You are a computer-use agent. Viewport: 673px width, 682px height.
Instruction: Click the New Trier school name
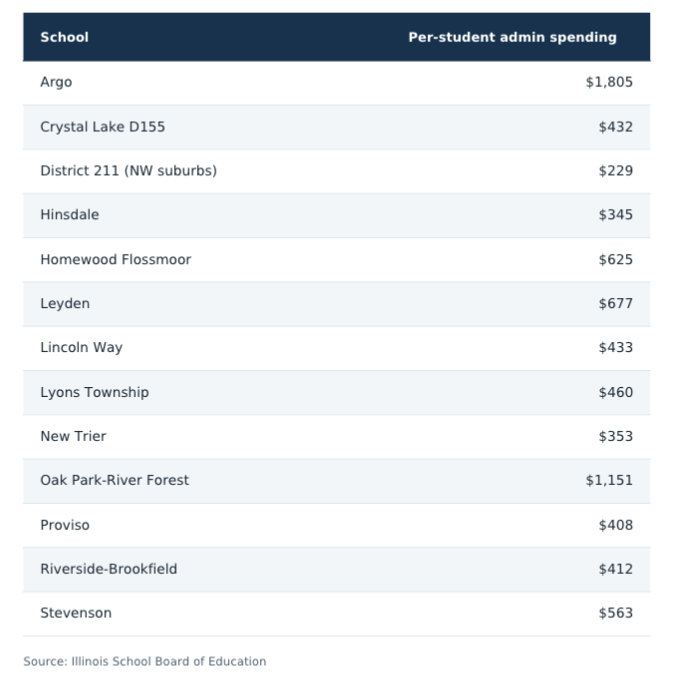73,436
